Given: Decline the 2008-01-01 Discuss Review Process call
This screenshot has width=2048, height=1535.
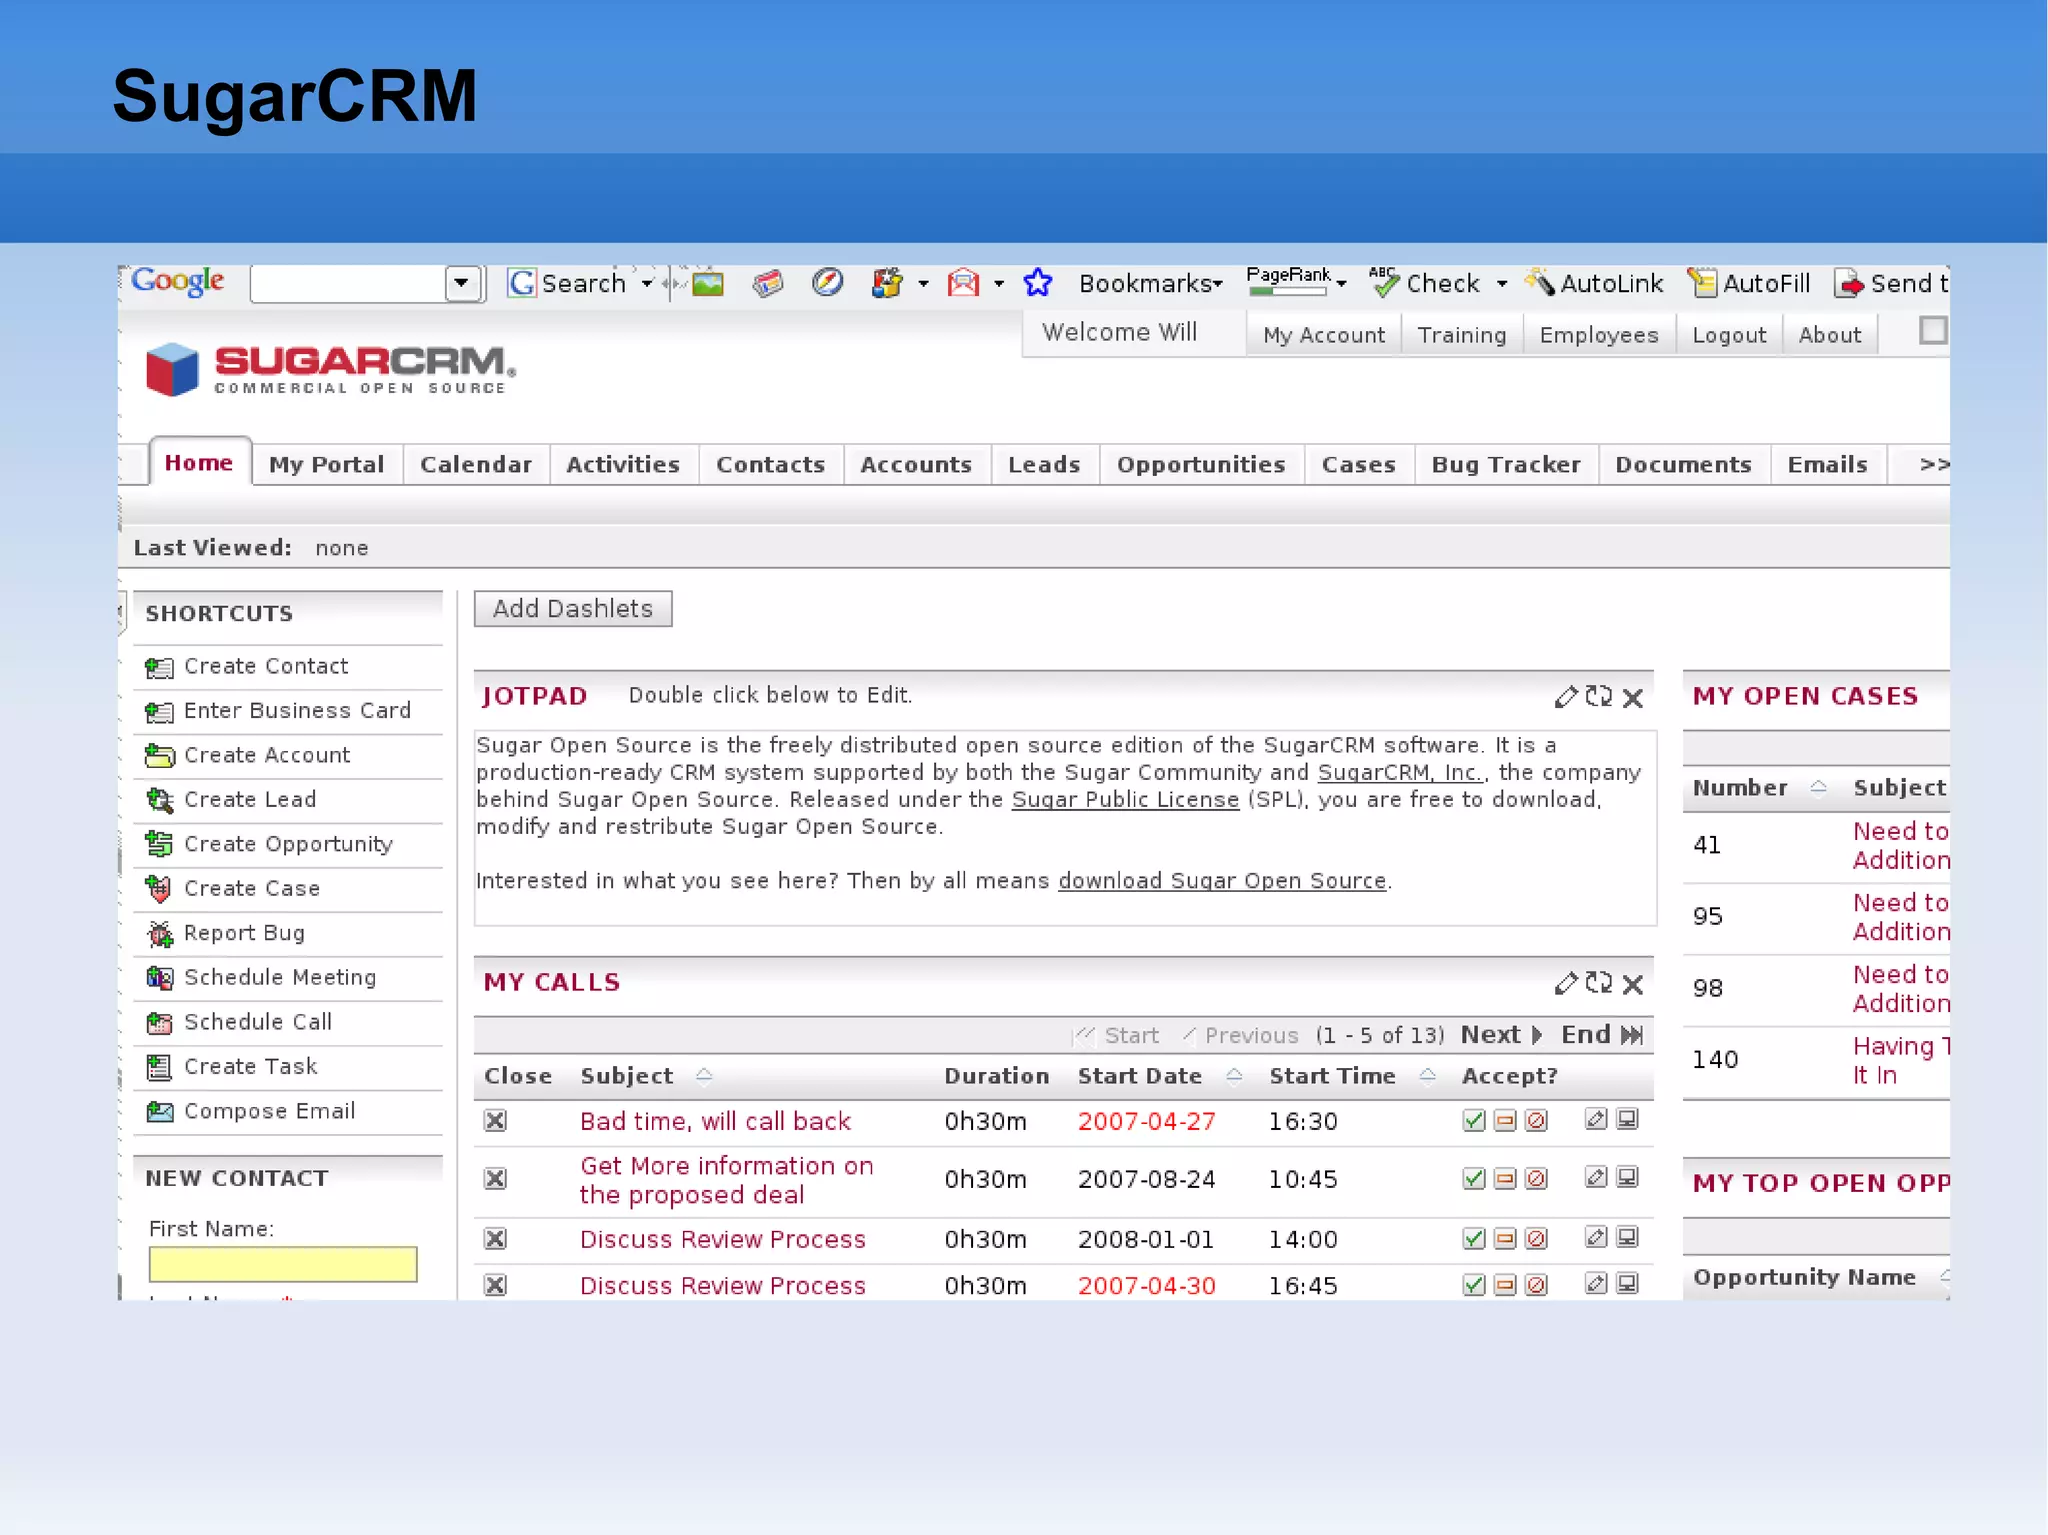Looking at the screenshot, I should [x=1537, y=1239].
